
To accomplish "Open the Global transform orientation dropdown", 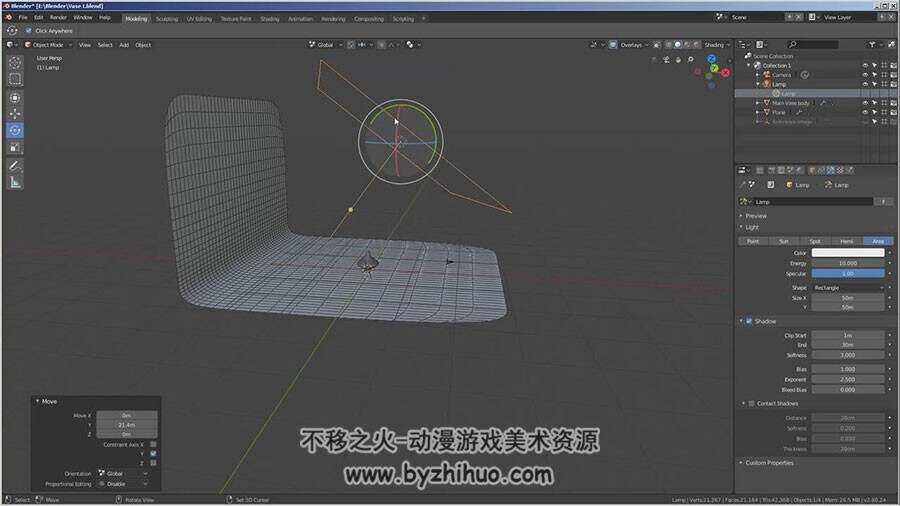I will tap(325, 44).
